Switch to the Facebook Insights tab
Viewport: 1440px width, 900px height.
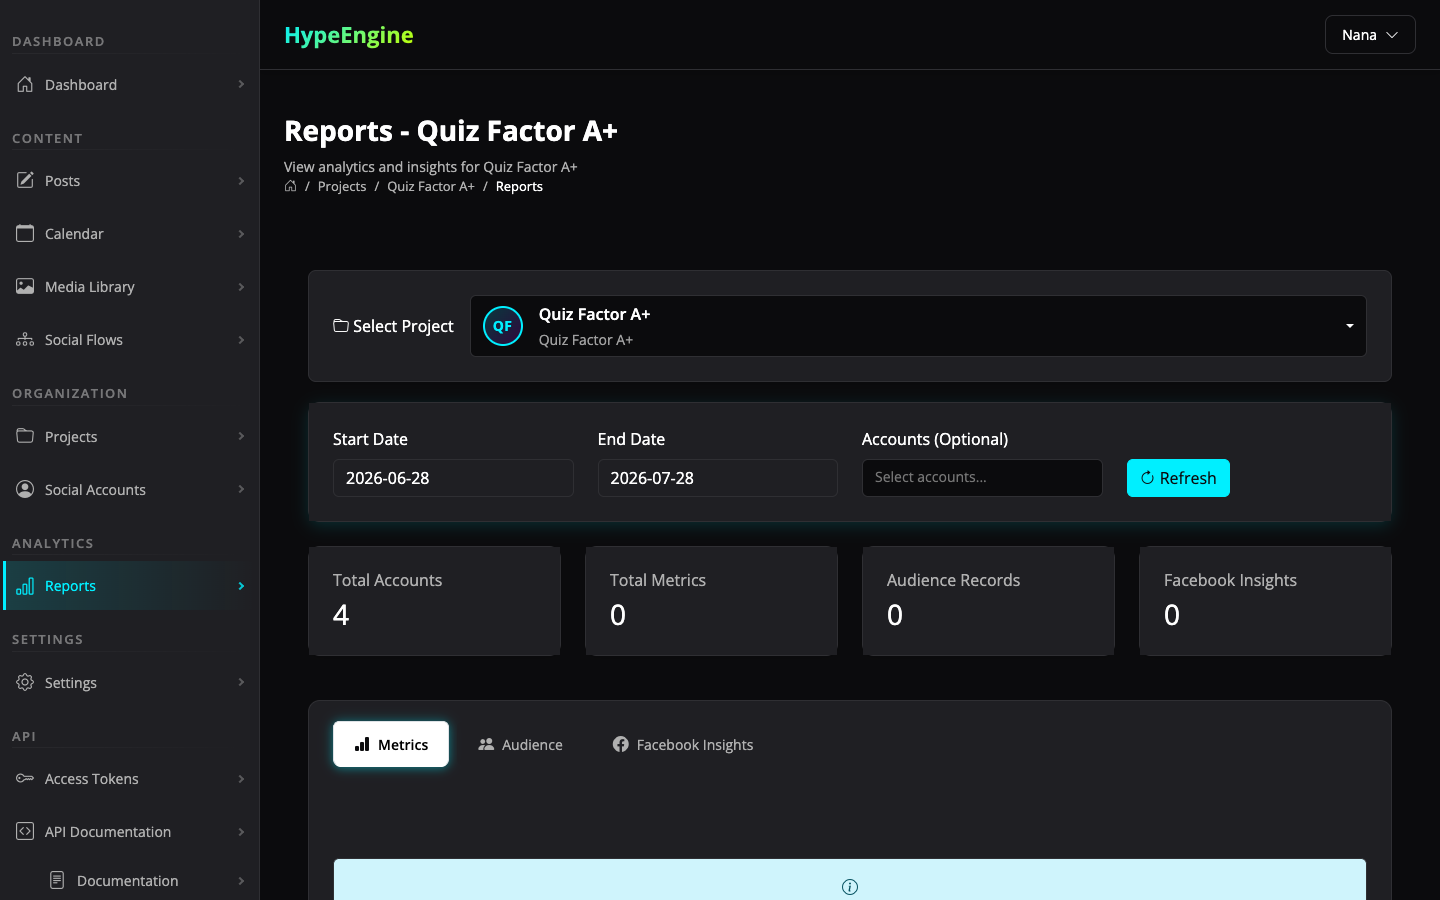pyautogui.click(x=683, y=744)
